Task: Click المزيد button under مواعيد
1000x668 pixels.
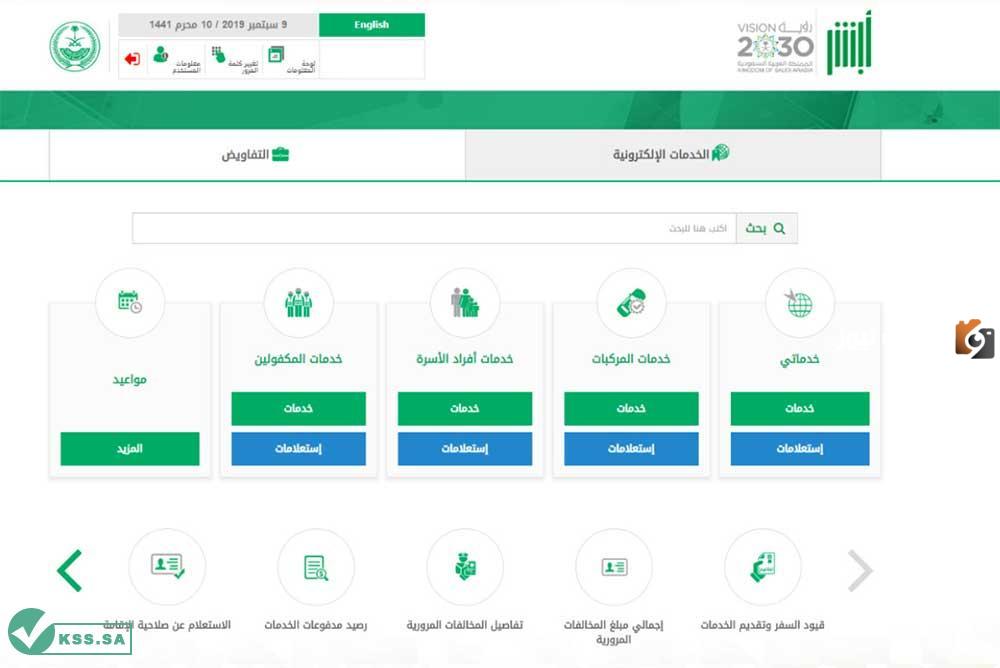Action: point(130,449)
